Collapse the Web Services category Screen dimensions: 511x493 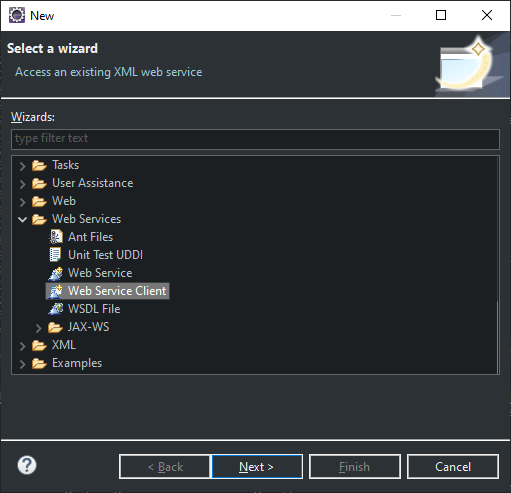(22, 219)
